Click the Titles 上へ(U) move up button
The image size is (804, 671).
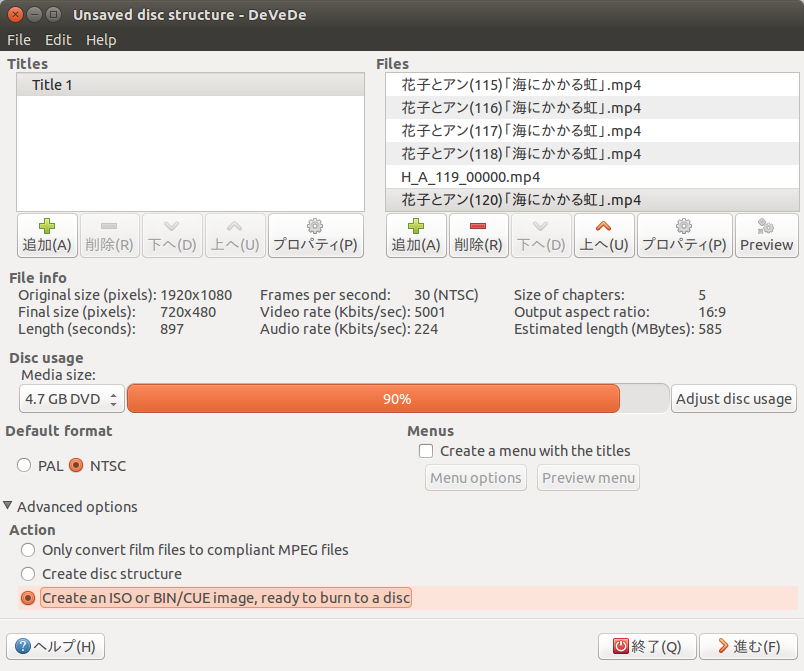point(235,235)
